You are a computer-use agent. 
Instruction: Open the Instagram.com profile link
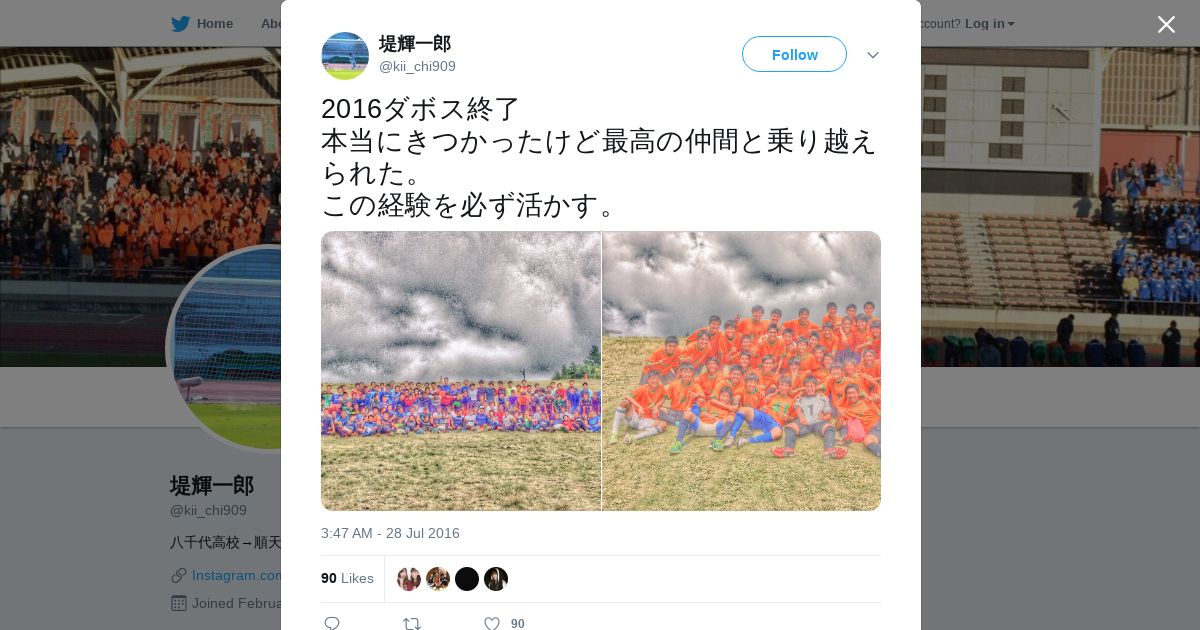[x=237, y=575]
